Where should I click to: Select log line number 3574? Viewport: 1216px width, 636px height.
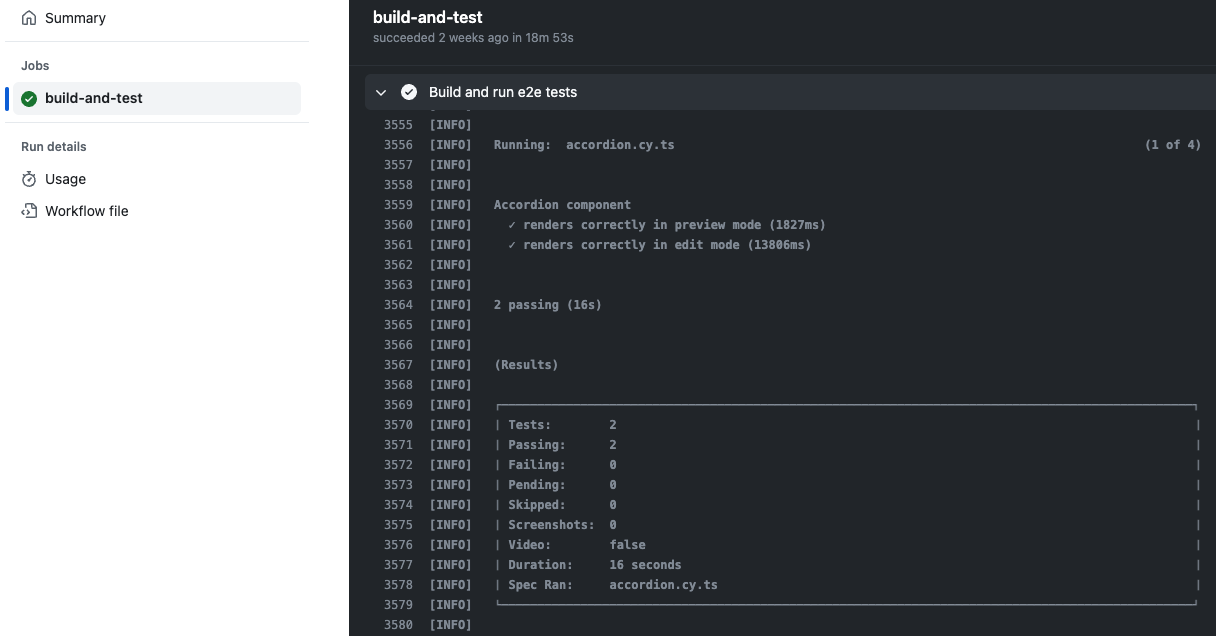click(x=398, y=505)
